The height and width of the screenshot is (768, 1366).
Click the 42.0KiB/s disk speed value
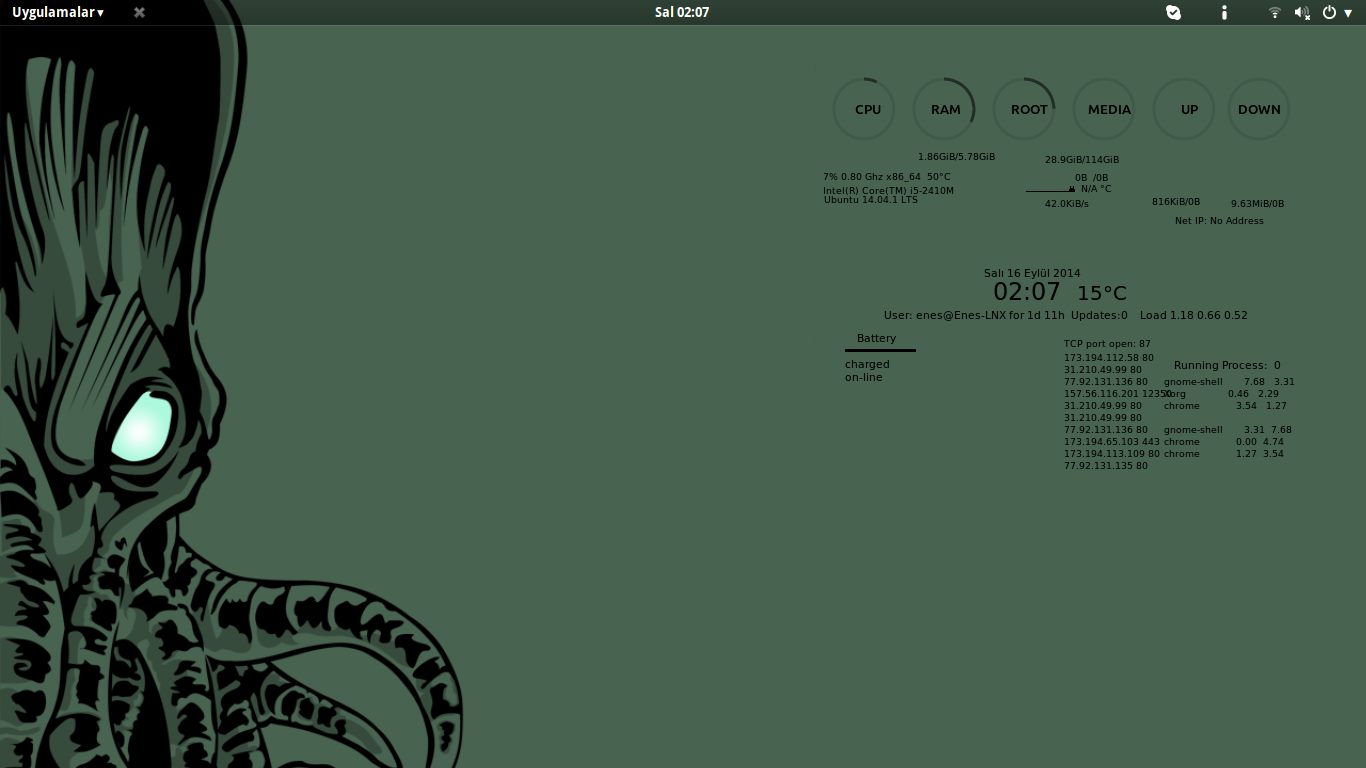(1067, 204)
